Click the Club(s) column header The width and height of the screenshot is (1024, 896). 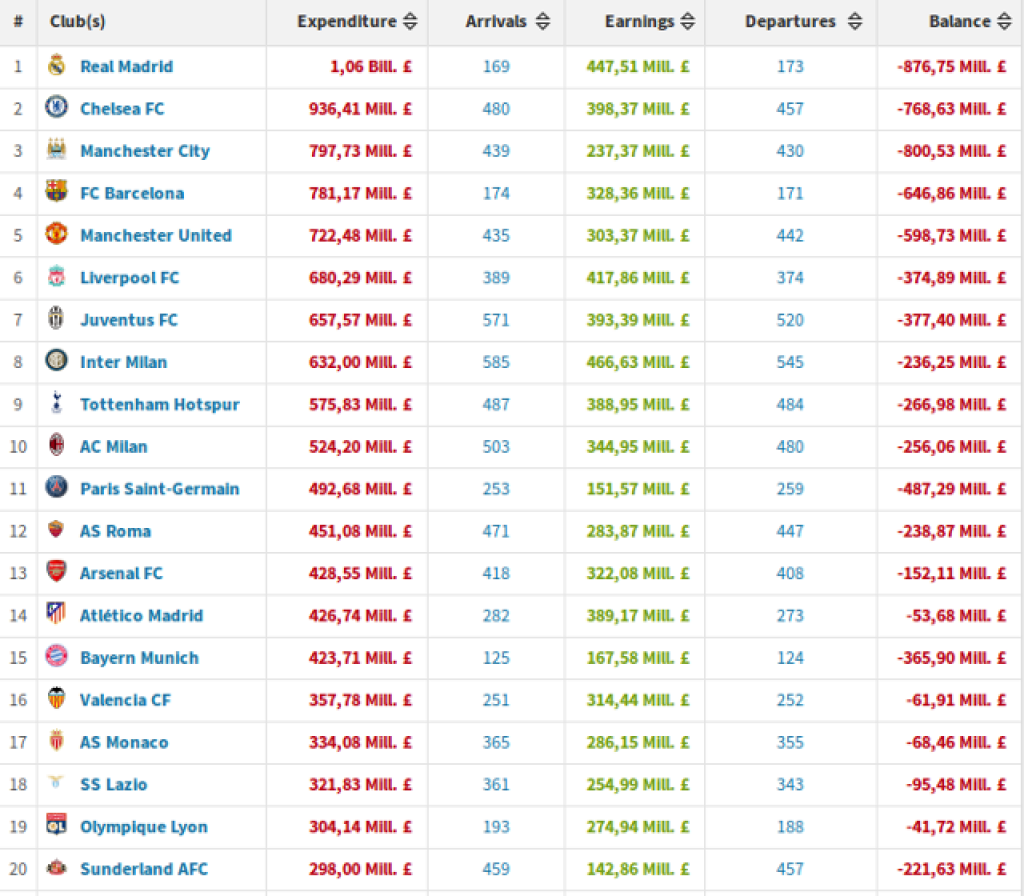pyautogui.click(x=77, y=22)
